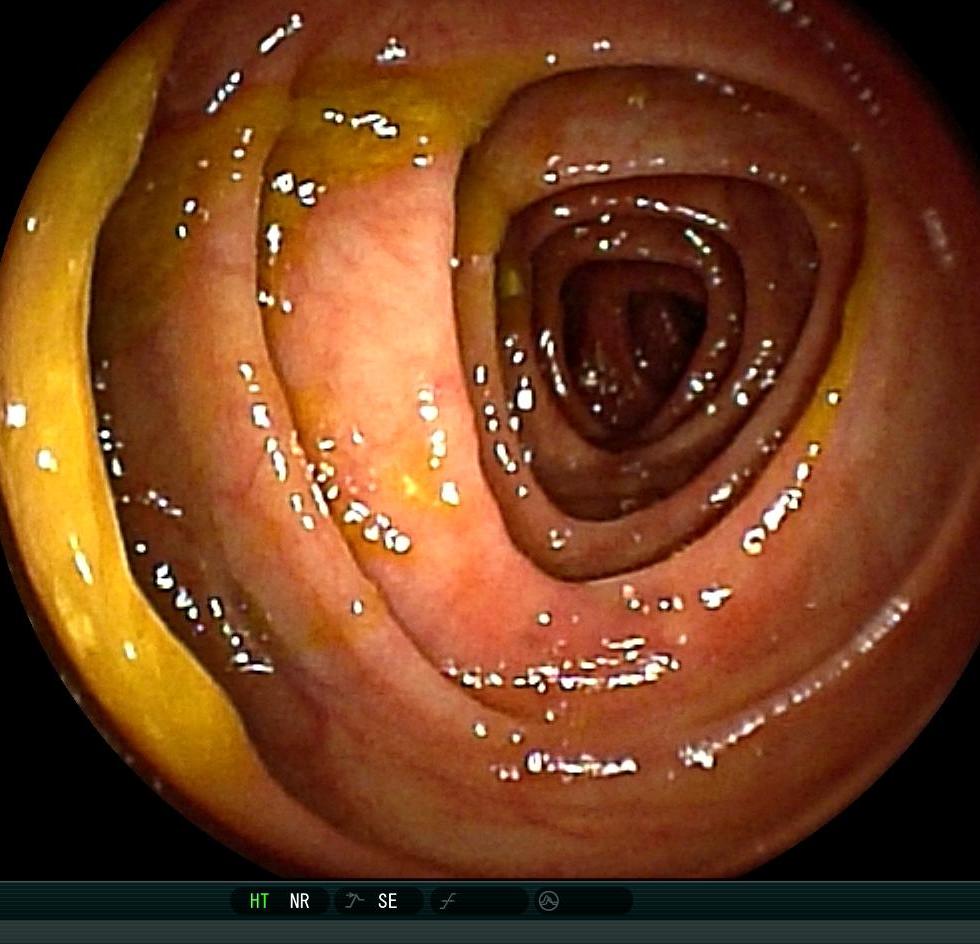The width and height of the screenshot is (980, 944).
Task: Toggle the green HT indicator
Action: coord(259,901)
